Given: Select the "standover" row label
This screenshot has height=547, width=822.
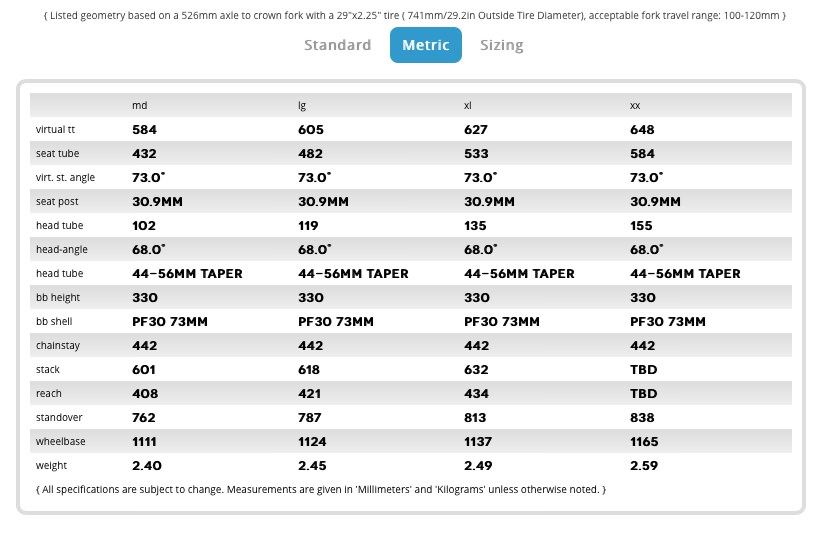Looking at the screenshot, I should [x=59, y=418].
